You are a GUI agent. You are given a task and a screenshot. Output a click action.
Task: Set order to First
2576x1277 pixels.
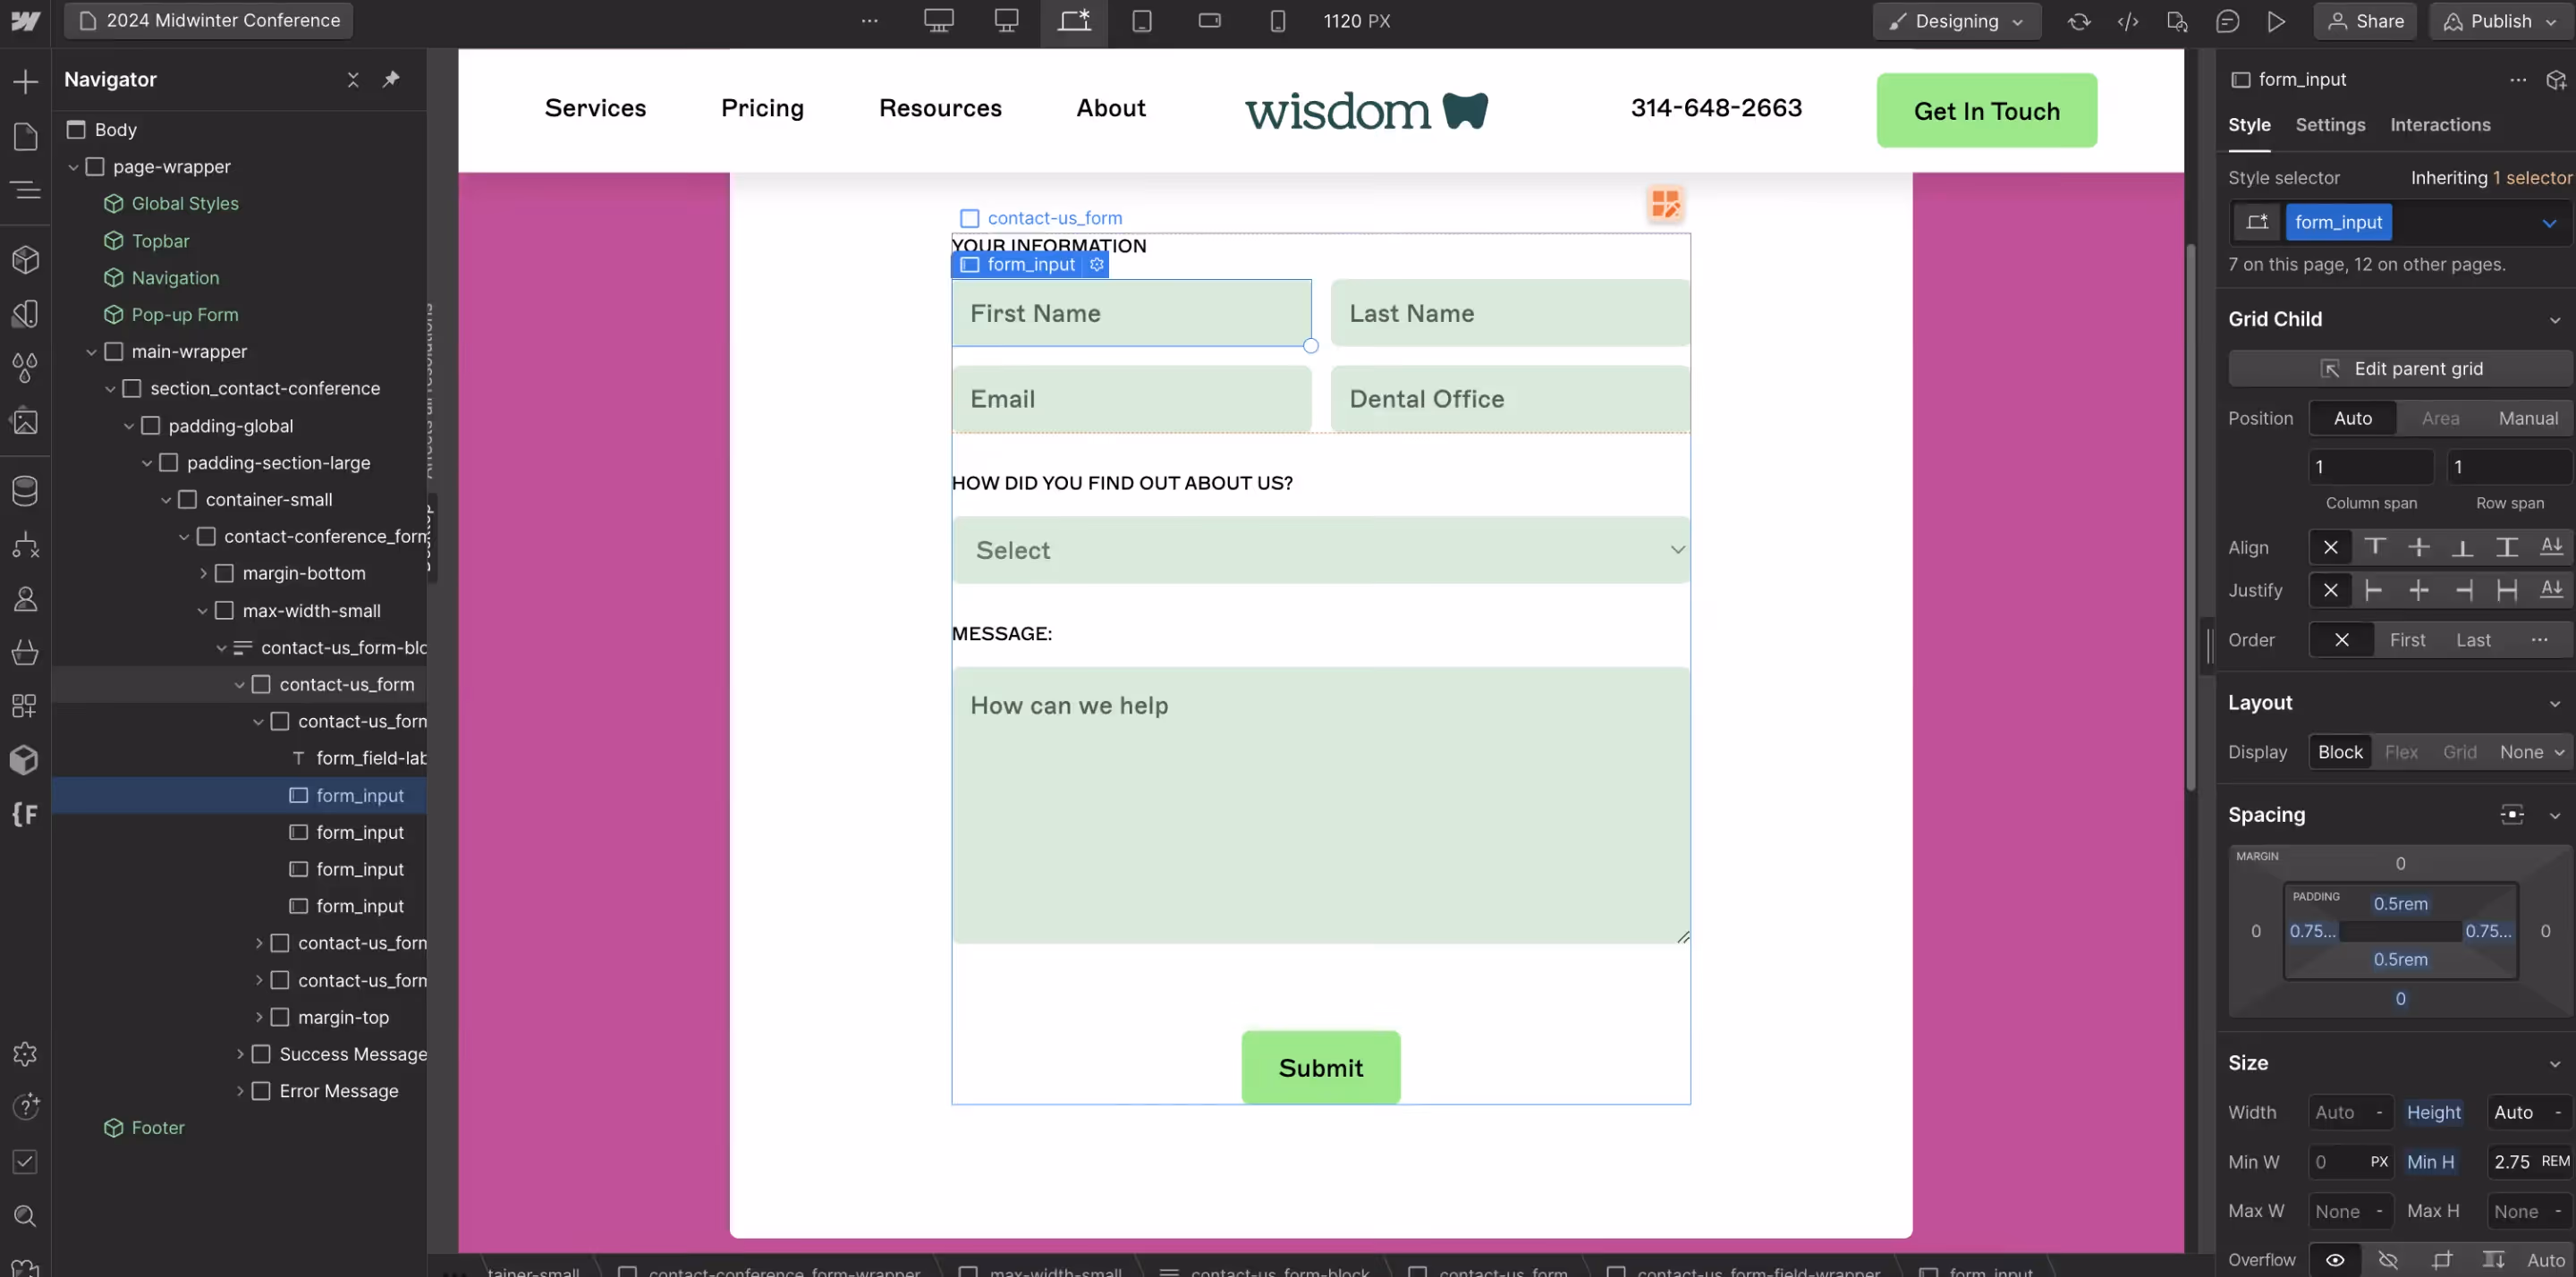[x=2407, y=640]
